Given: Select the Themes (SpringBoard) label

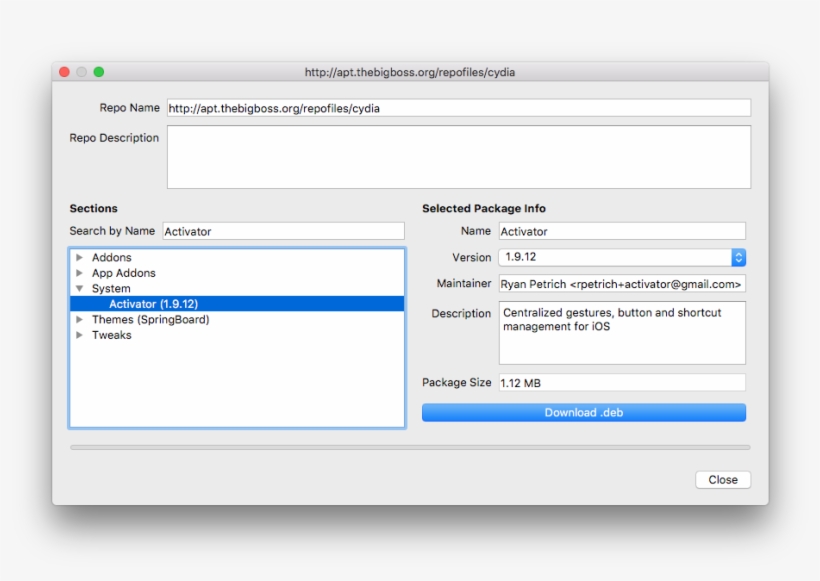Looking at the screenshot, I should coord(151,320).
